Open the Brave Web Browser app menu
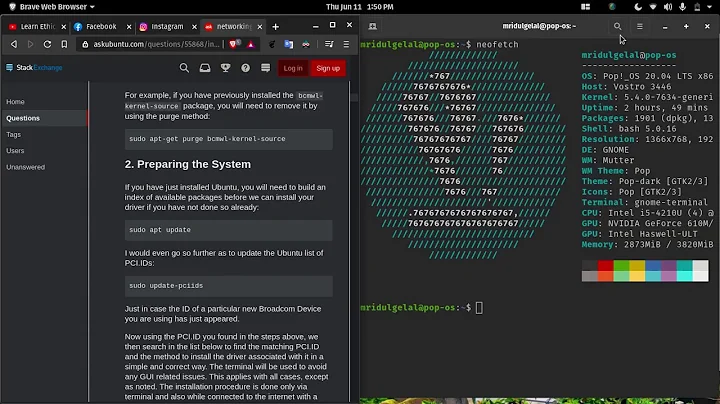 point(52,7)
